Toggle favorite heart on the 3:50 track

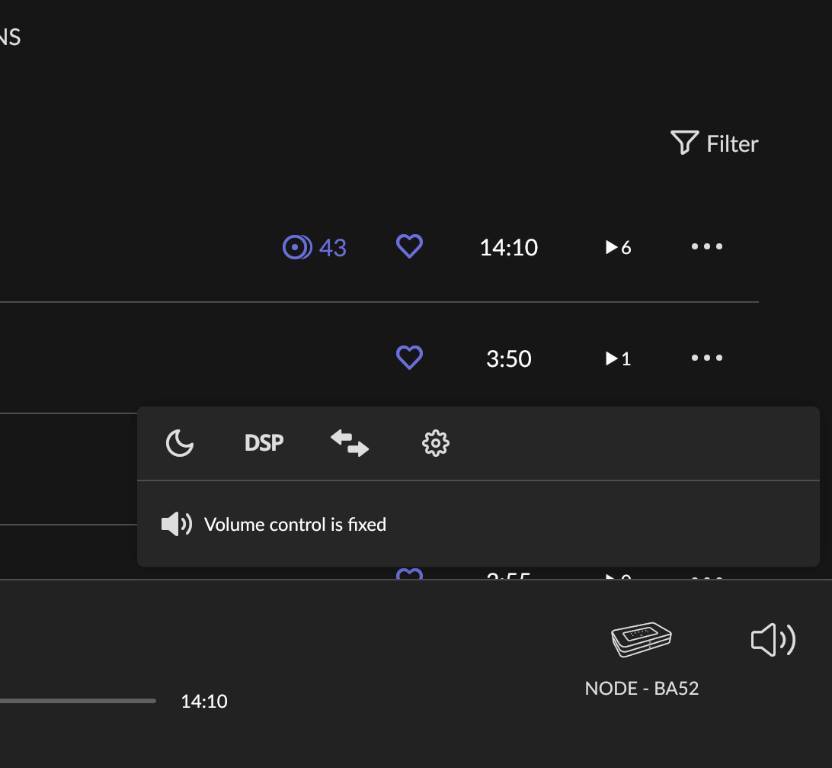tap(410, 357)
